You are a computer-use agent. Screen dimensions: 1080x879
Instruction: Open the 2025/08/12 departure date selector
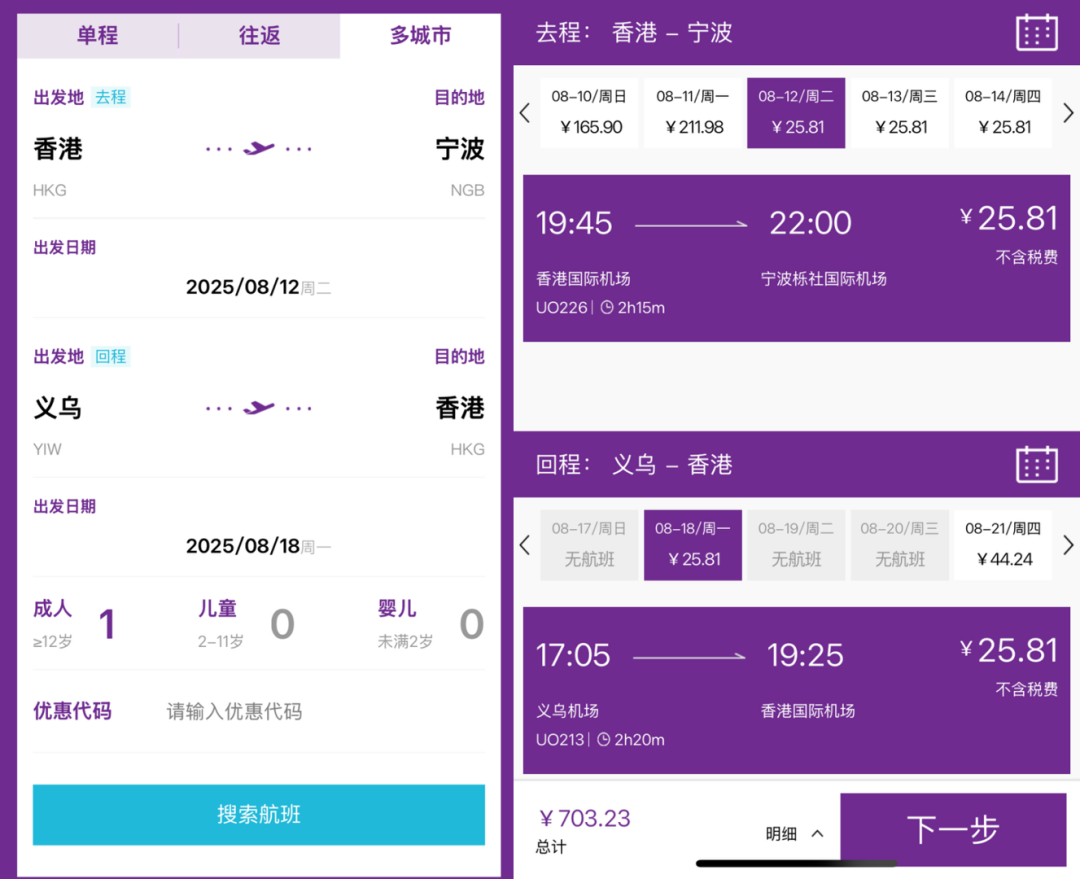[259, 285]
